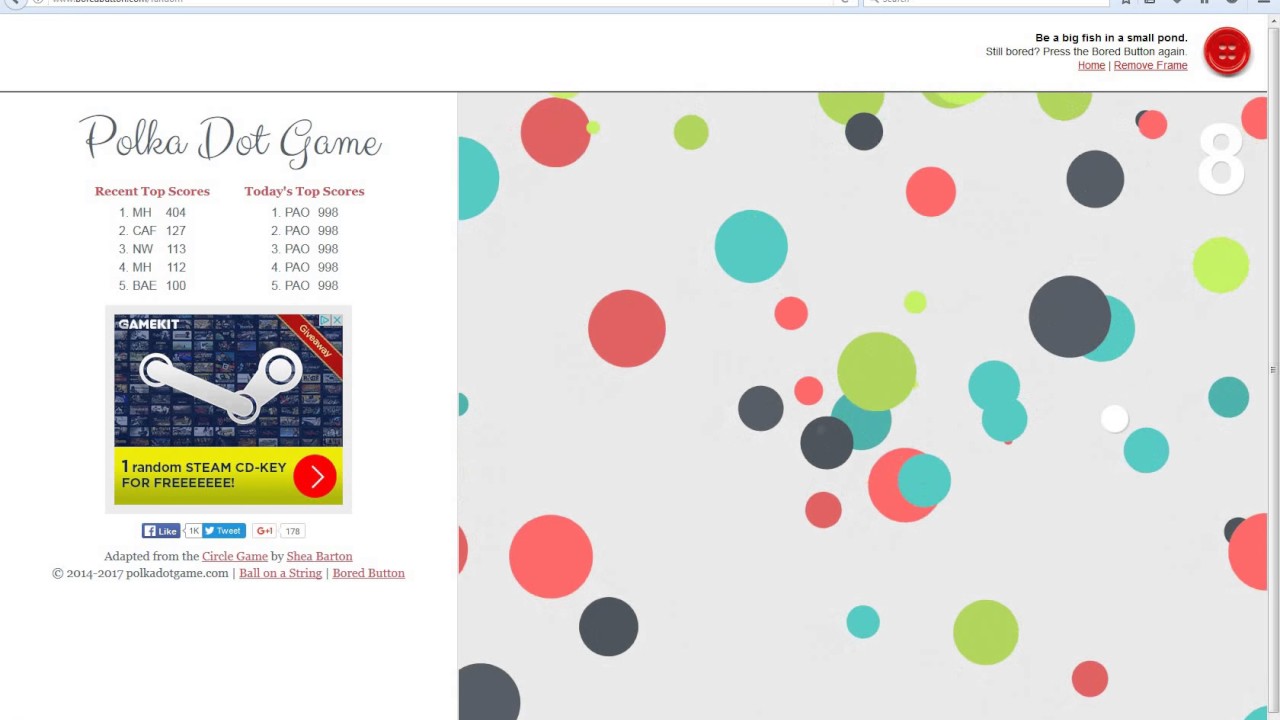Click the Google +1 button

[264, 531]
